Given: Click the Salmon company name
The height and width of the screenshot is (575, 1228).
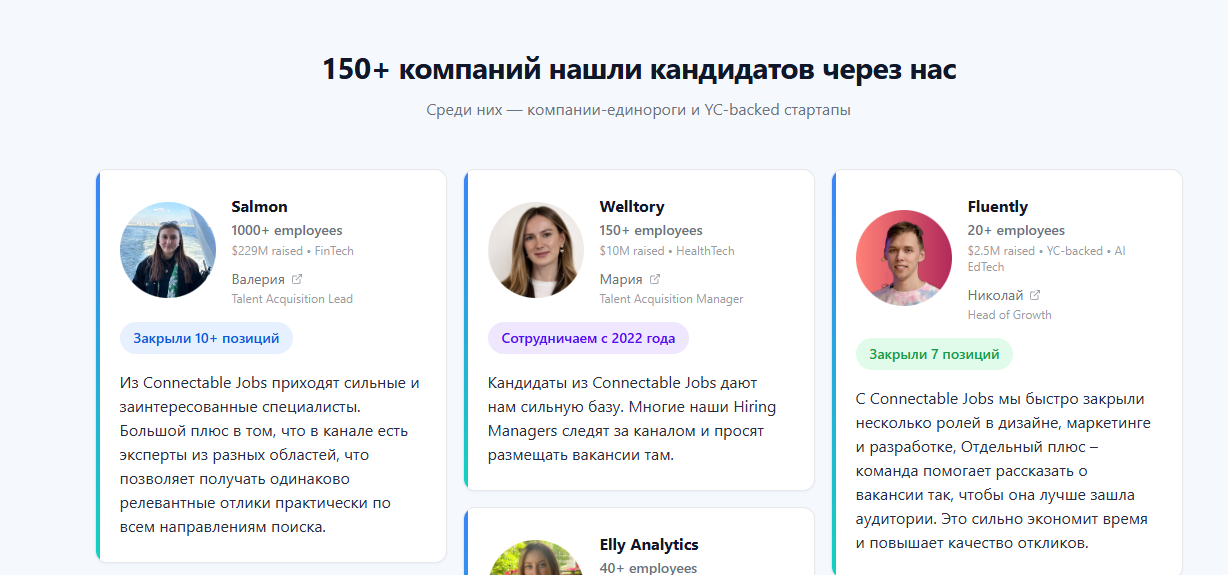Looking at the screenshot, I should [x=259, y=207].
